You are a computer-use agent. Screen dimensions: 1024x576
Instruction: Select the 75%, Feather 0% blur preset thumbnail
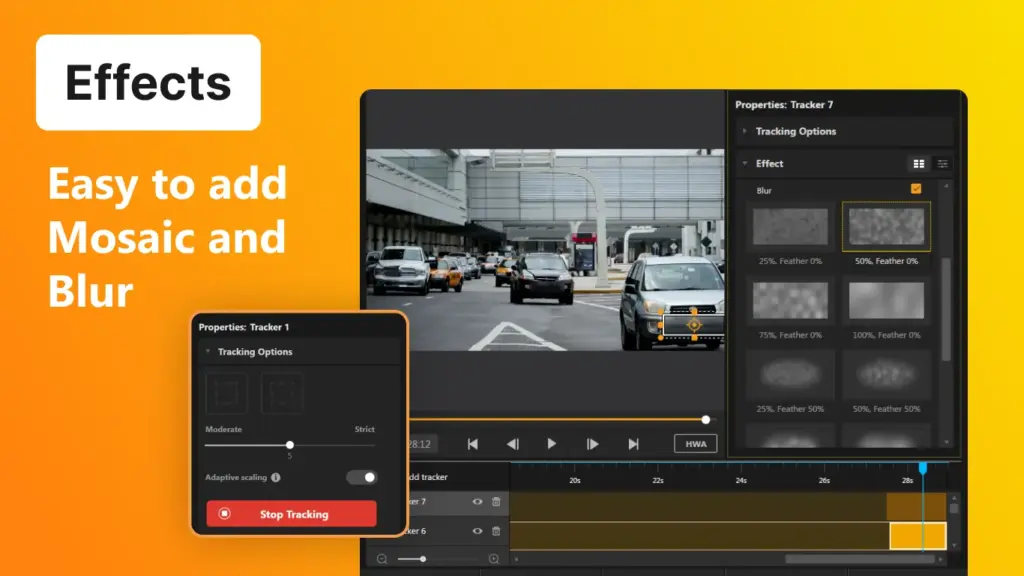[x=790, y=300]
